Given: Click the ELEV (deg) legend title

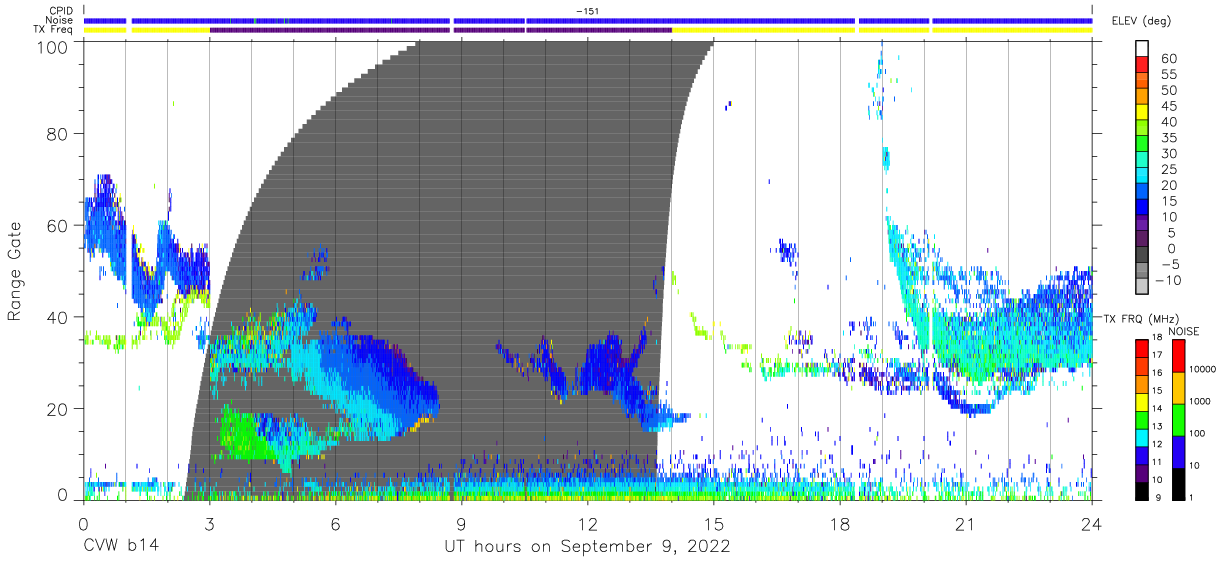Looking at the screenshot, I should [1141, 21].
